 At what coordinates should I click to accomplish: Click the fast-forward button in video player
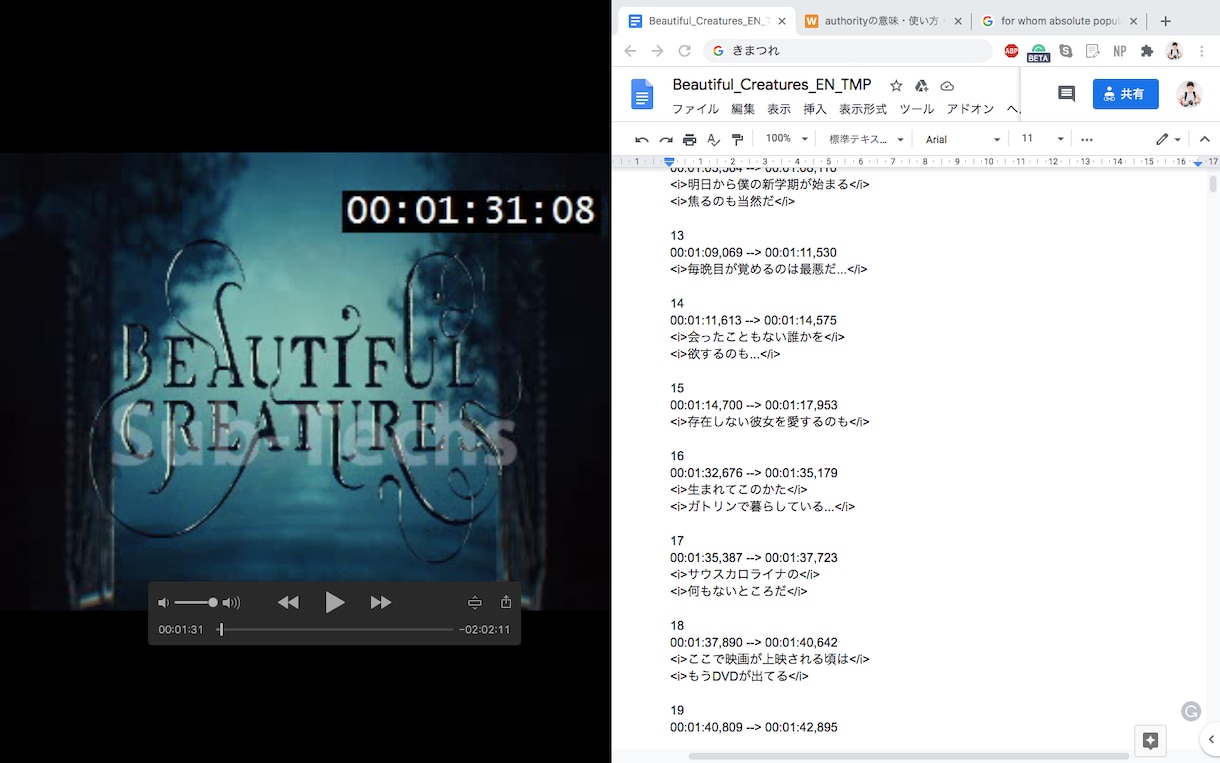point(381,602)
